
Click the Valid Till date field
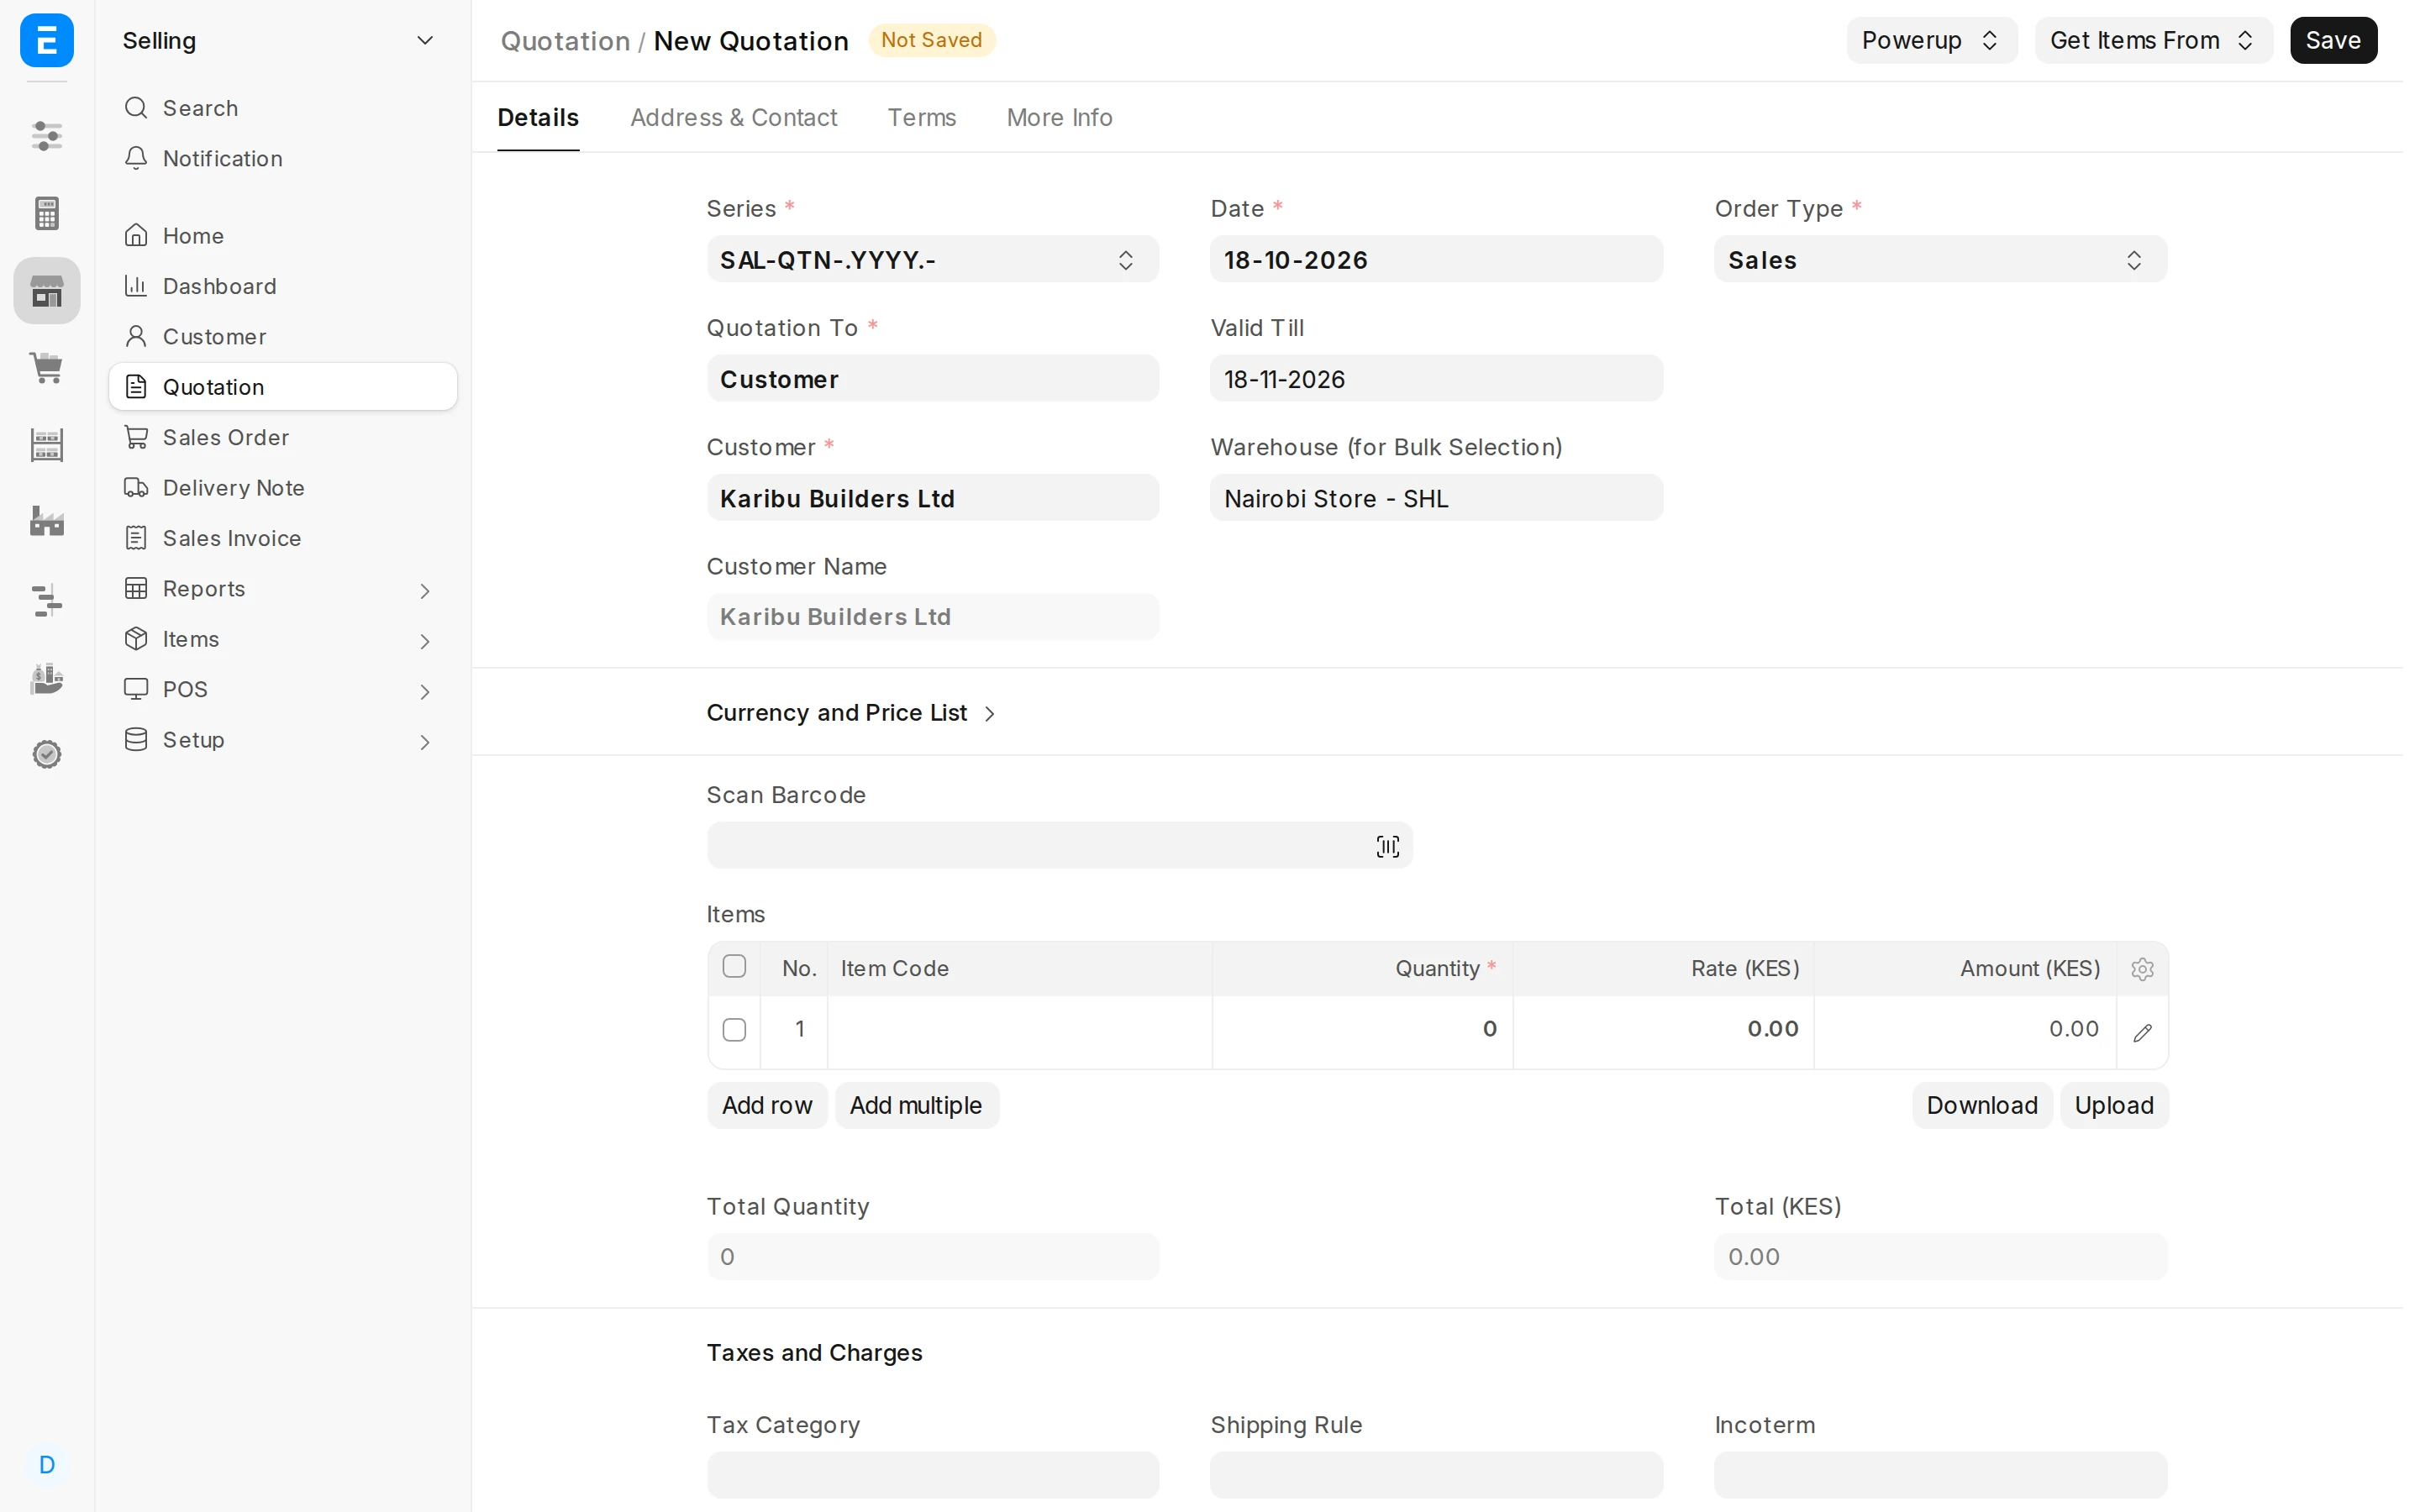[x=1435, y=379]
